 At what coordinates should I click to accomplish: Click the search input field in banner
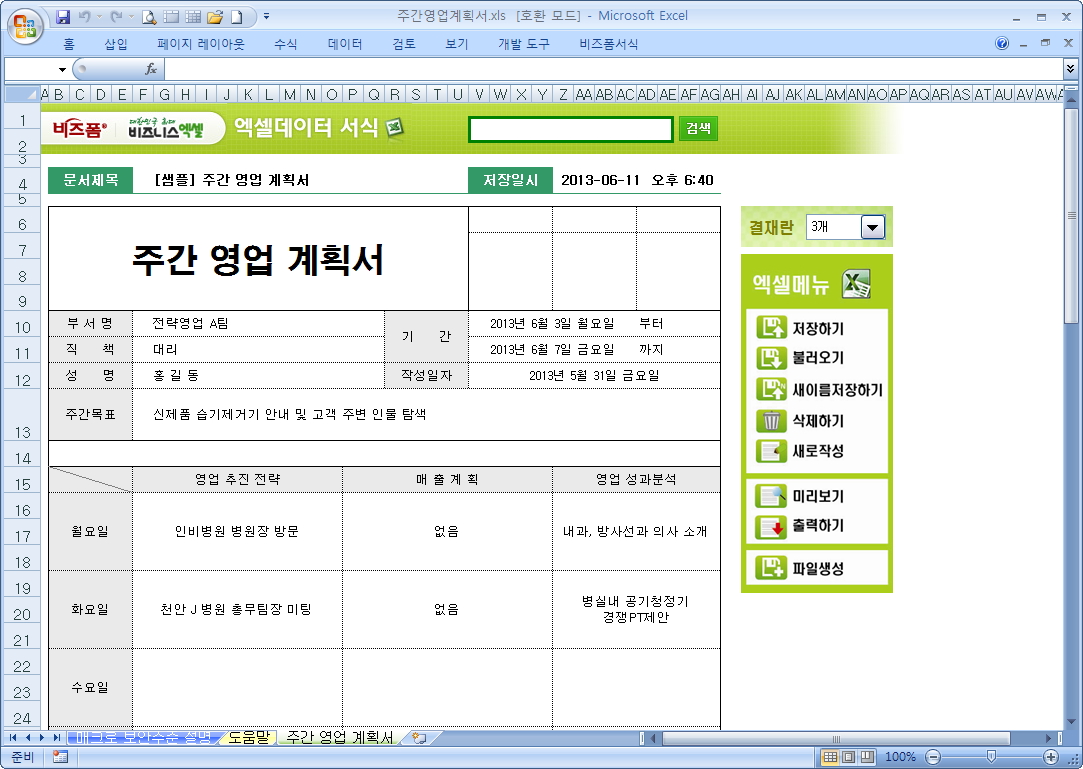pyautogui.click(x=571, y=129)
